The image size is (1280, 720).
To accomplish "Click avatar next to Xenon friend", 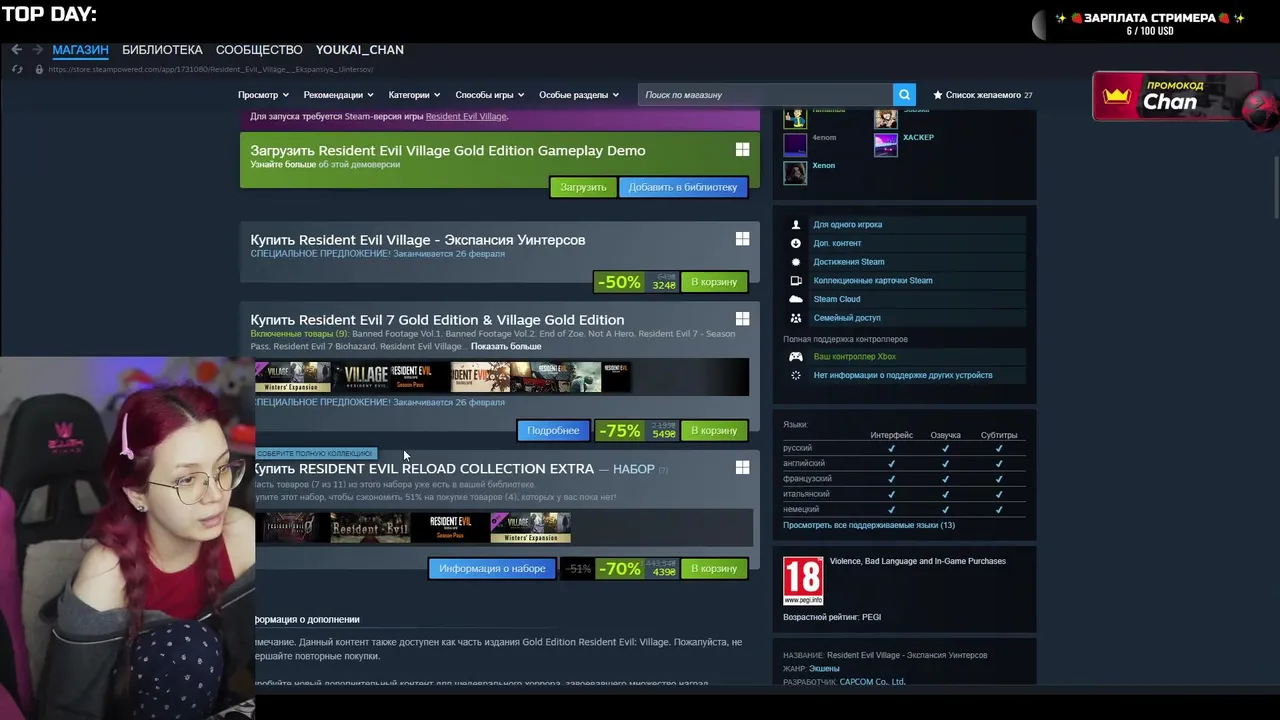I will [795, 173].
